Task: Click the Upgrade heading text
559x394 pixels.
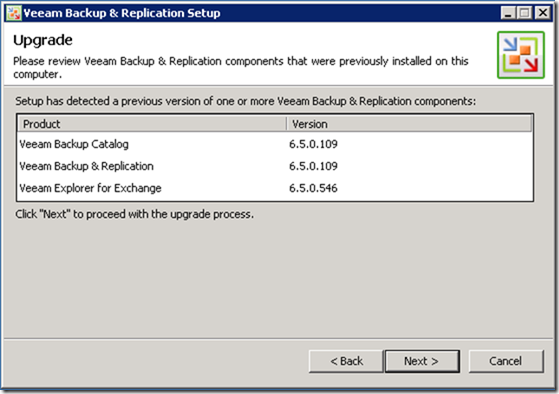Action: 43,40
